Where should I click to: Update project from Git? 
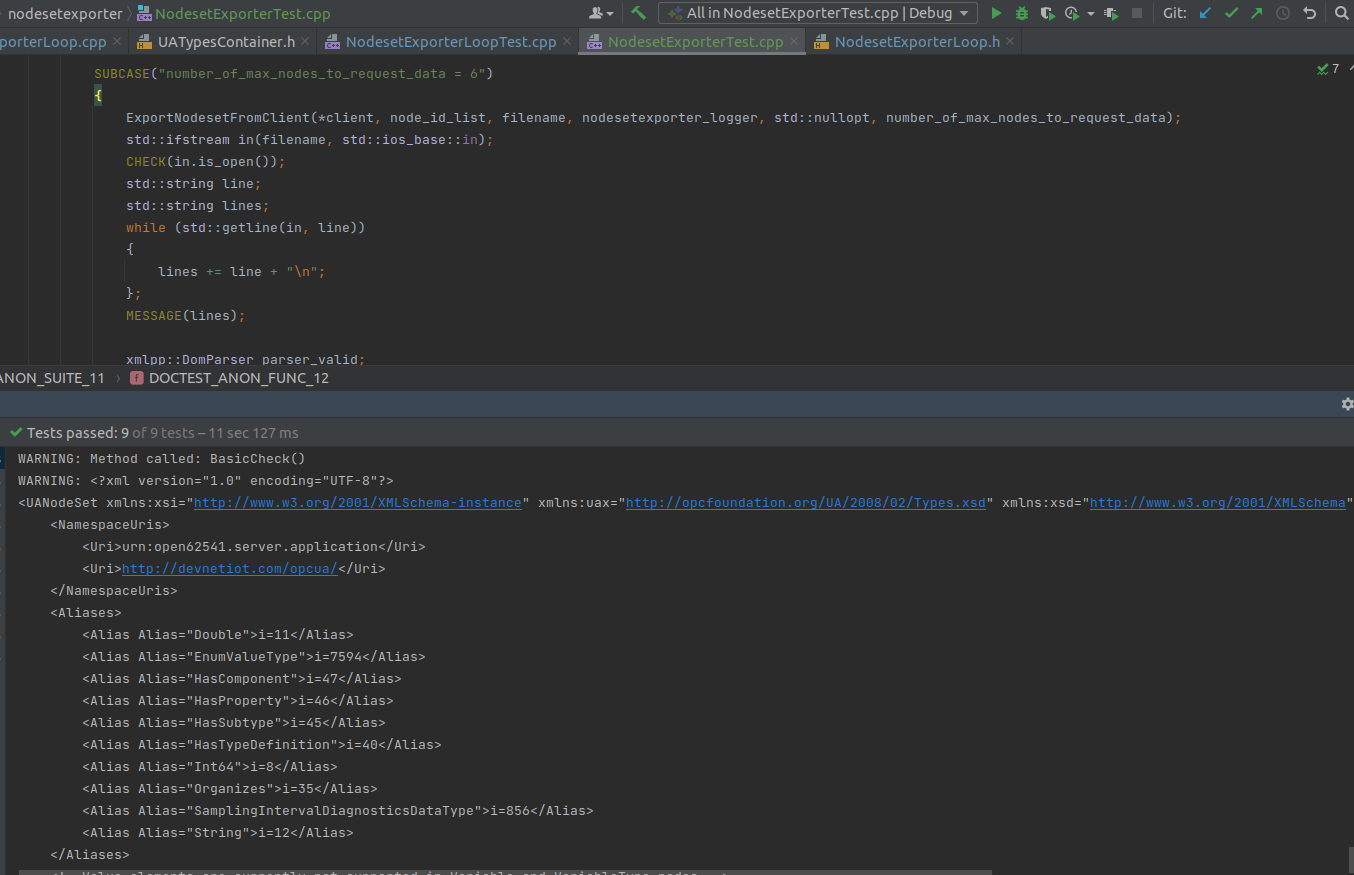pyautogui.click(x=1204, y=13)
